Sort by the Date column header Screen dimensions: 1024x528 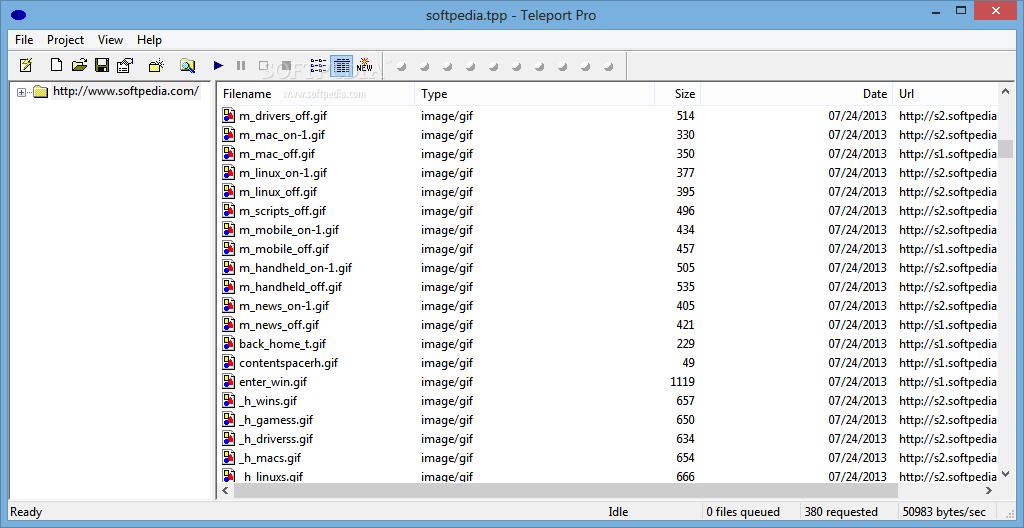pyautogui.click(x=796, y=94)
